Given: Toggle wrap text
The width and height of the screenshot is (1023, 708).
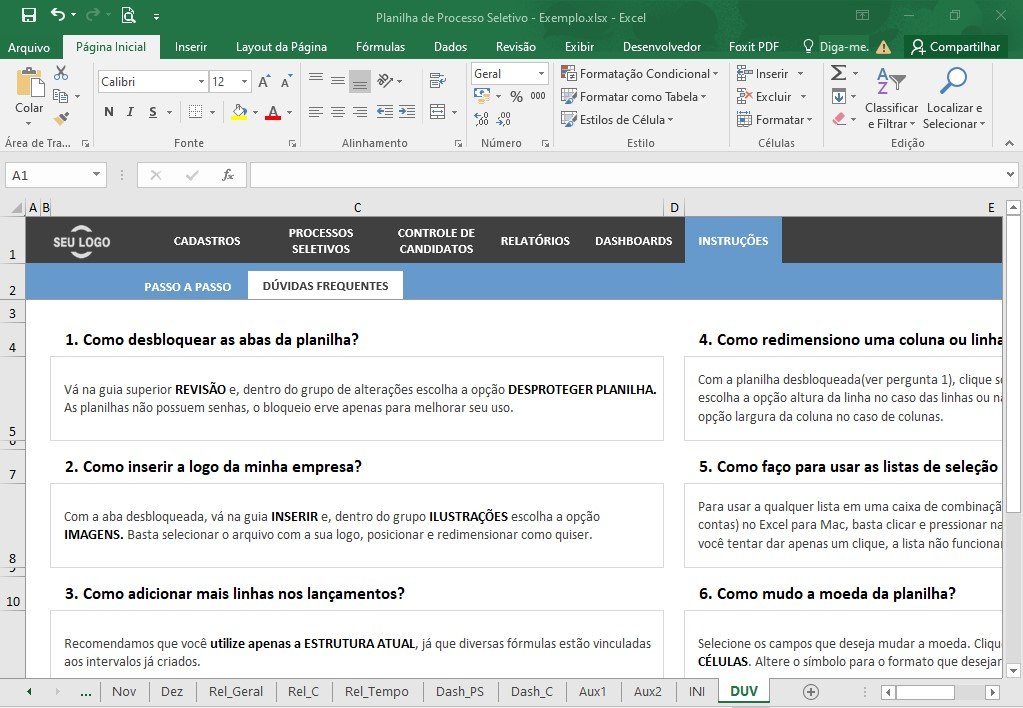Looking at the screenshot, I should point(438,81).
